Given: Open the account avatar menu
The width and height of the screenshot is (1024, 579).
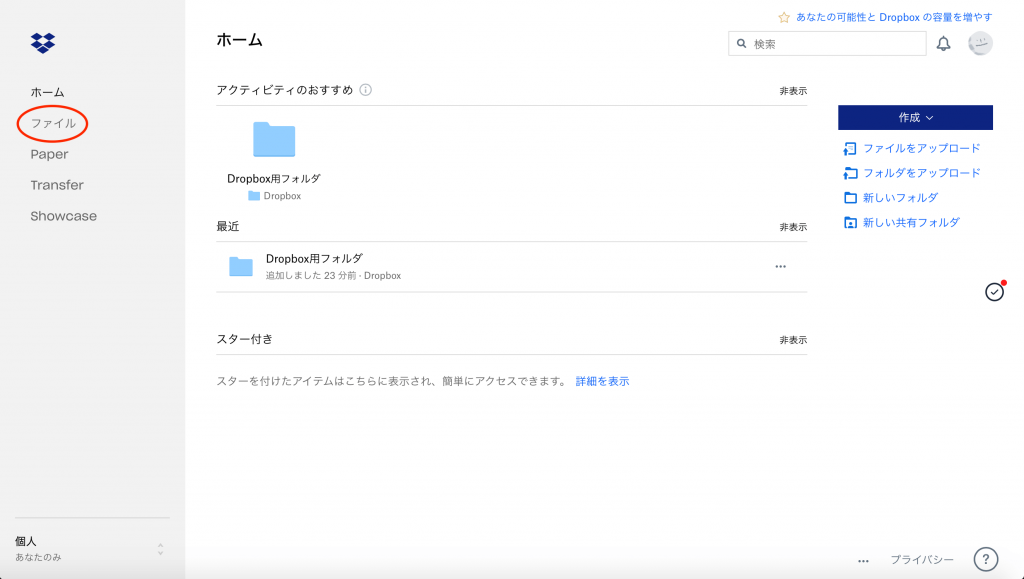Looking at the screenshot, I should (x=980, y=44).
